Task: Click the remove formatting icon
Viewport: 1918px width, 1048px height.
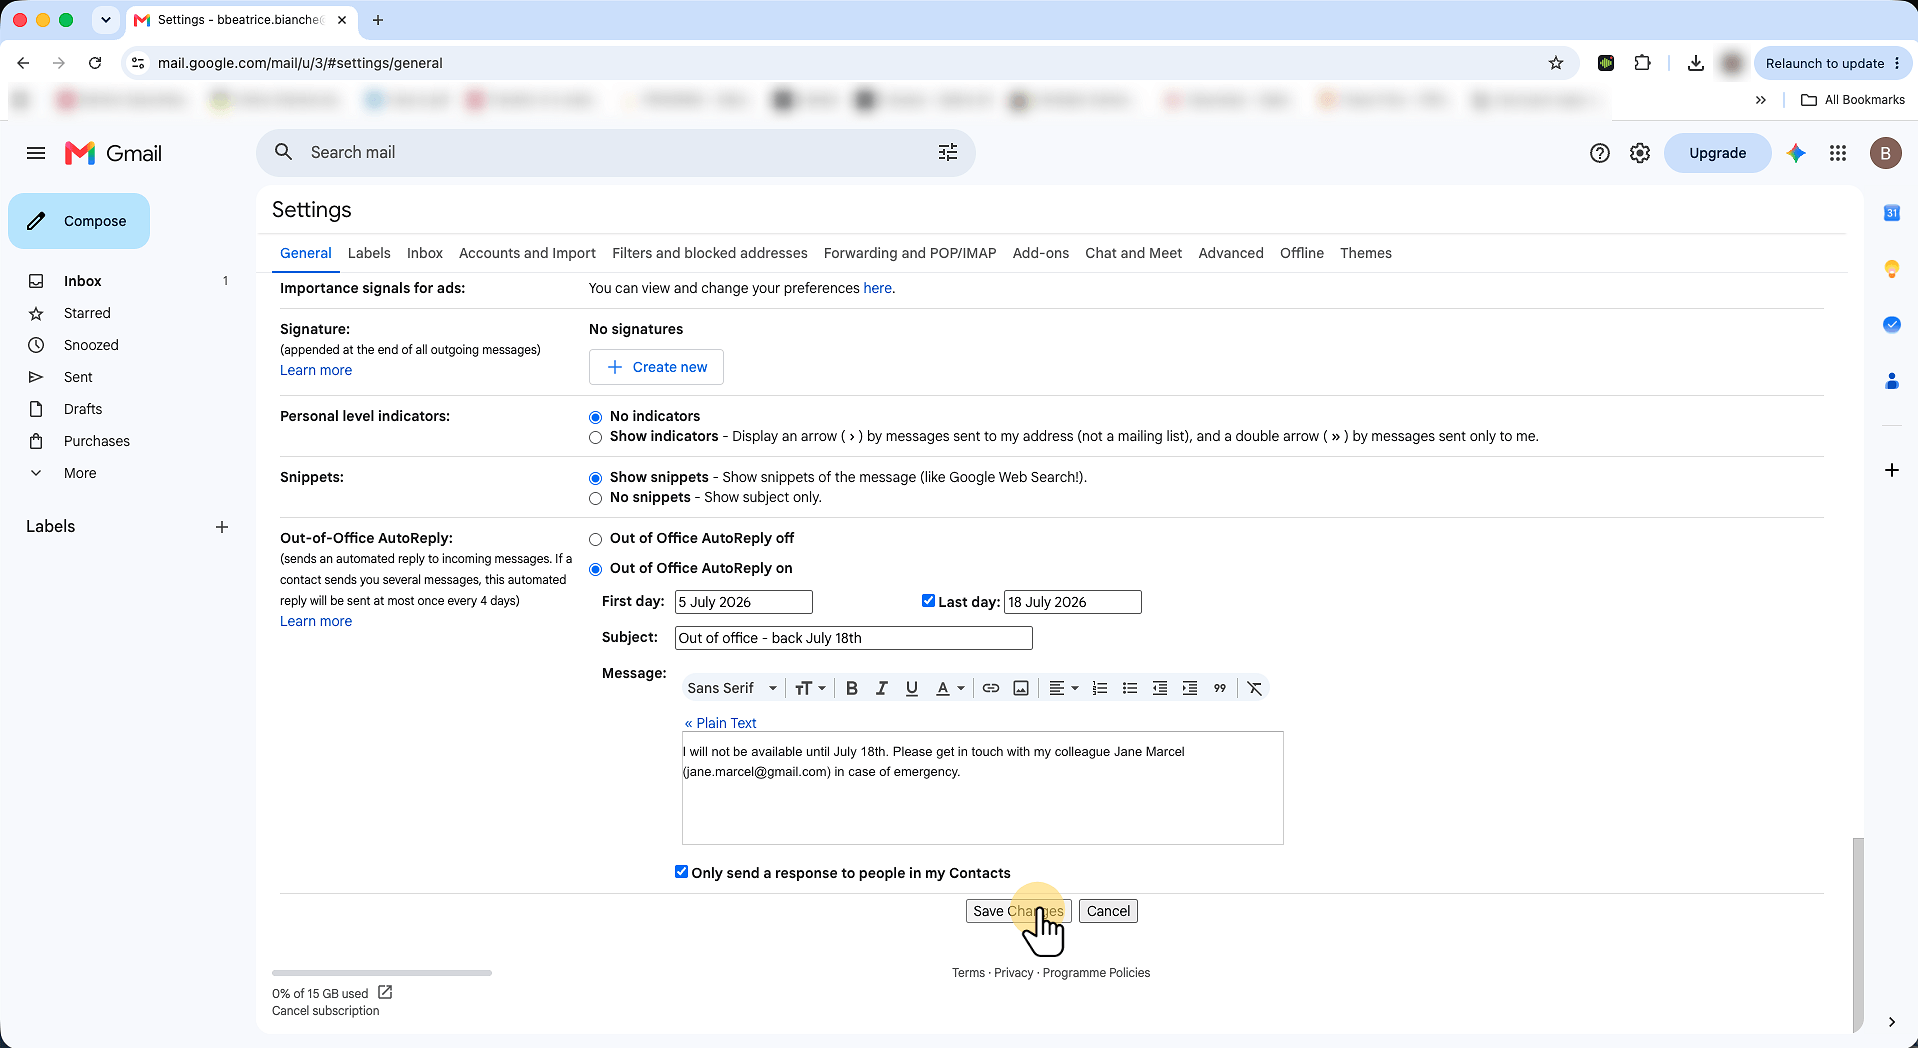Action: click(1255, 688)
